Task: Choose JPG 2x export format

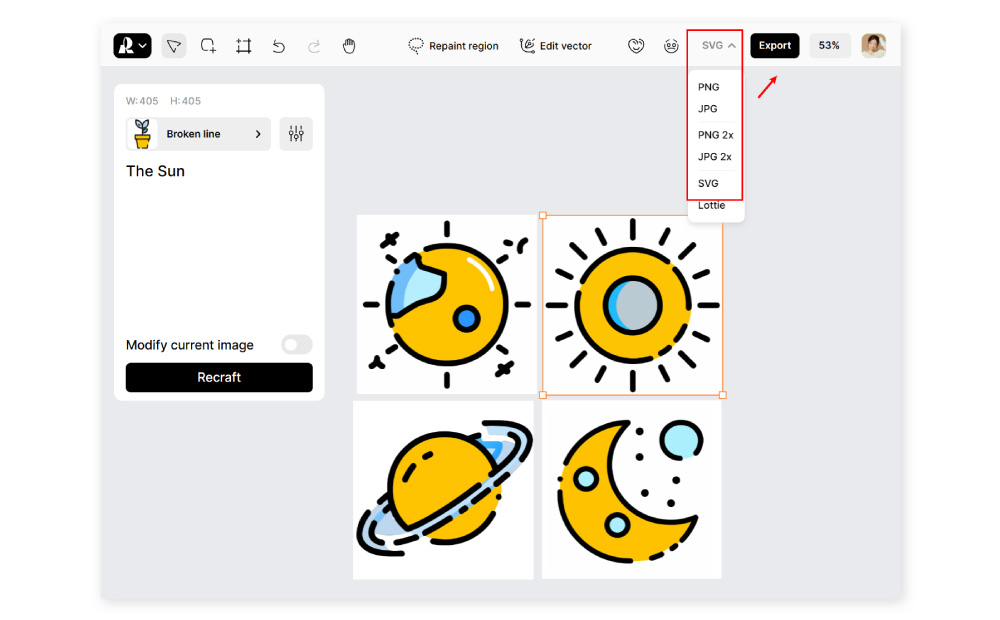Action: (714, 156)
